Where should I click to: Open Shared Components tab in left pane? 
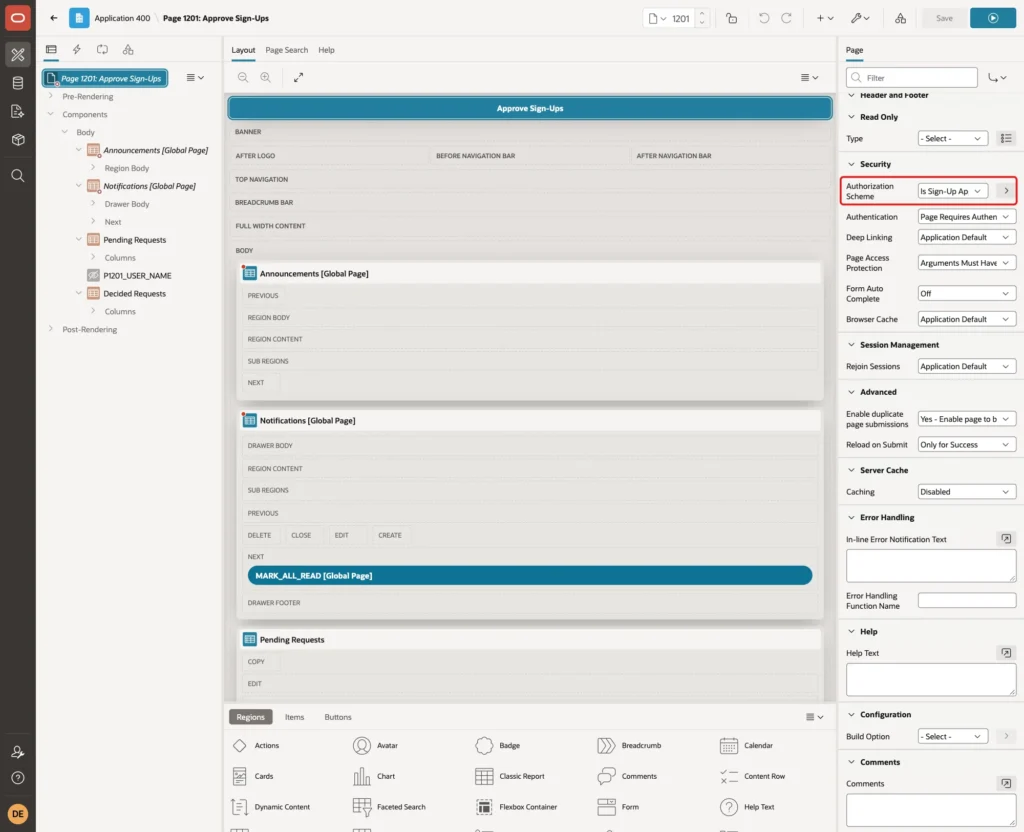point(128,50)
